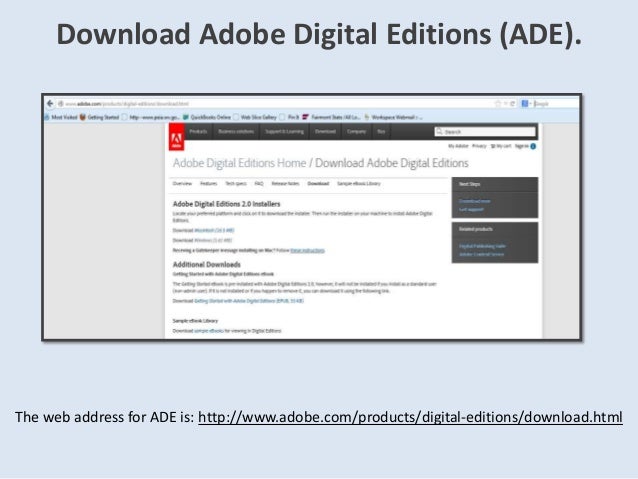This screenshot has height=479, width=638.
Task: Switch to the FAQ tab
Action: (x=259, y=184)
